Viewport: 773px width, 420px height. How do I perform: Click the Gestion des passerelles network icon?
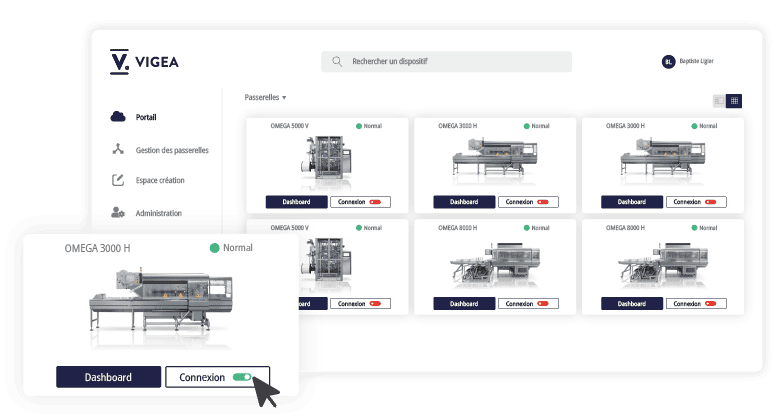pyautogui.click(x=118, y=149)
